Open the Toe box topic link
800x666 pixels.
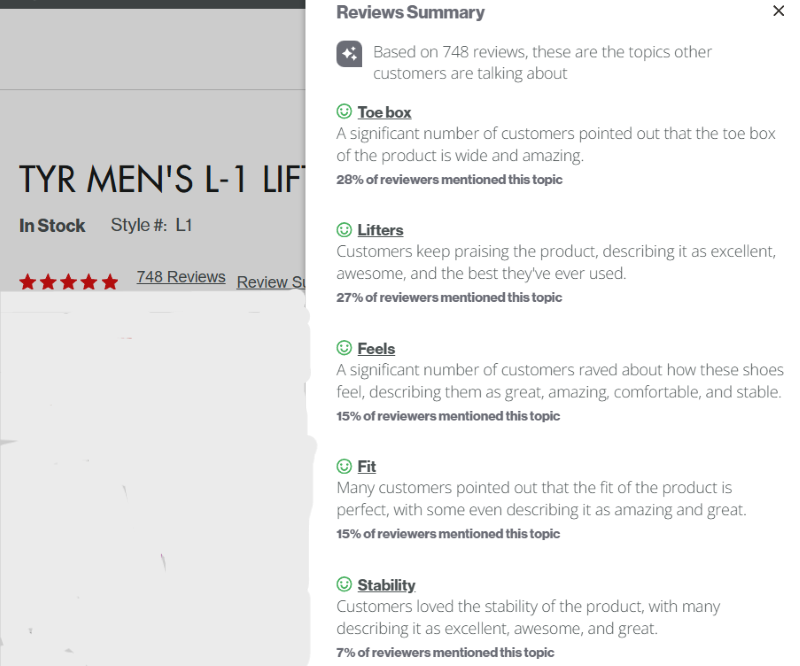point(384,112)
